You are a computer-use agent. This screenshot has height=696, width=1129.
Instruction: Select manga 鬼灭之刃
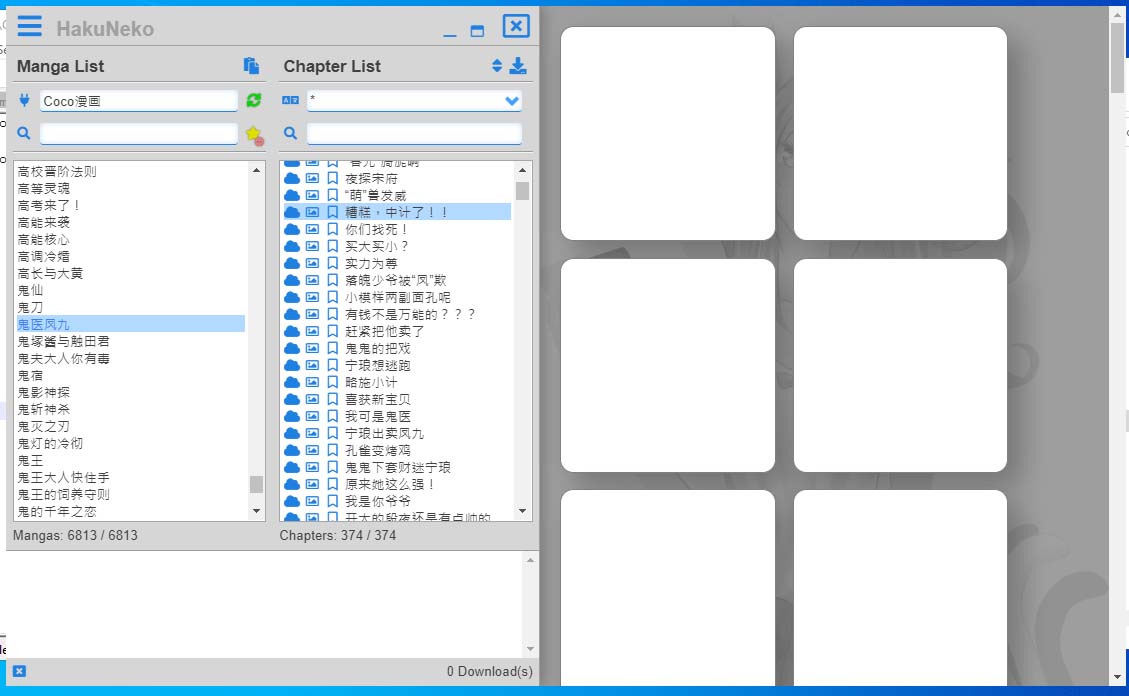[x=44, y=426]
